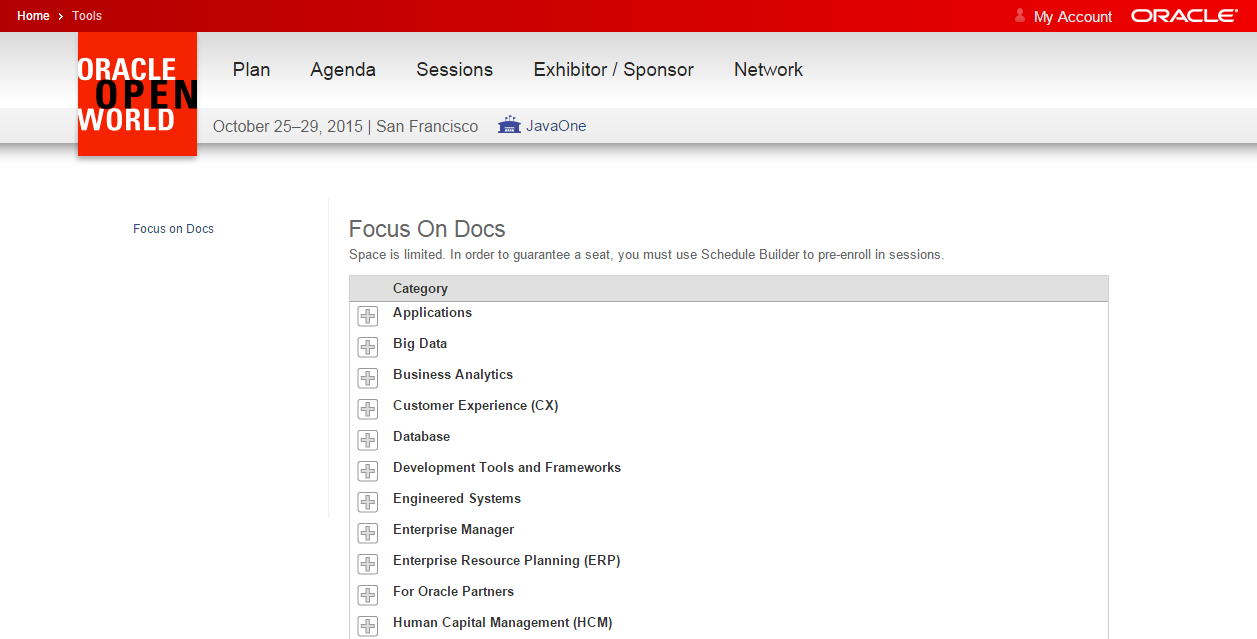Expand Customer Experience (CX) plus icon
This screenshot has height=639, width=1257.
(x=368, y=409)
